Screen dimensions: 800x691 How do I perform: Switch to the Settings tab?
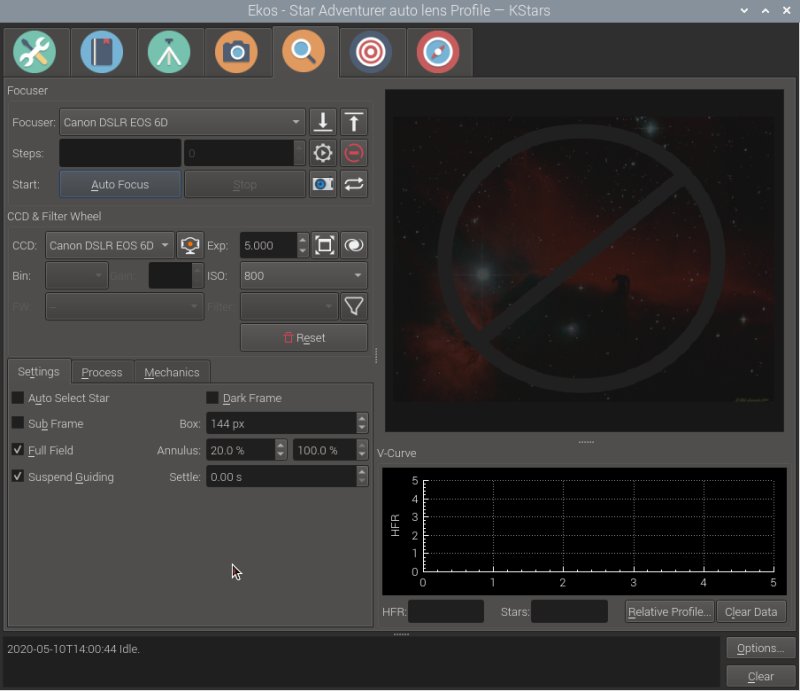tap(39, 372)
